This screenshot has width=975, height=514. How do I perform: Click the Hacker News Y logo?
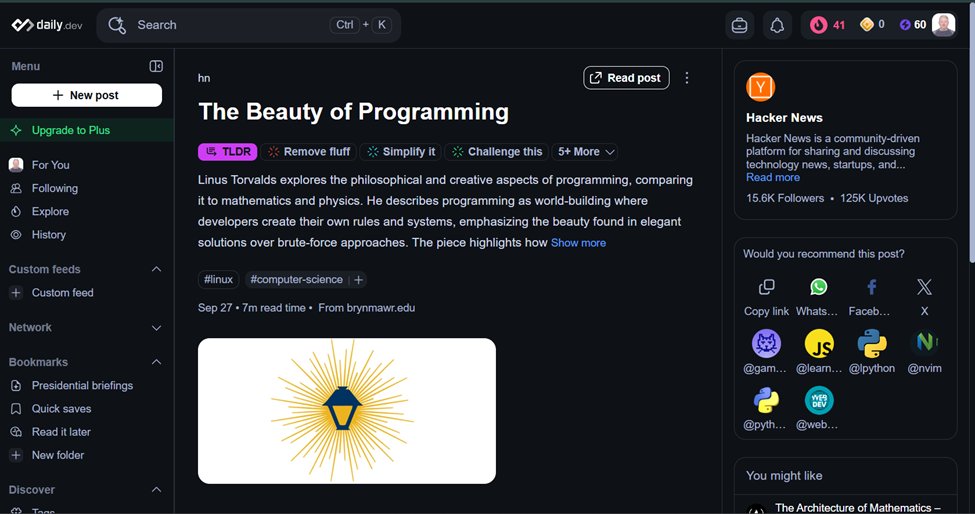(x=760, y=87)
